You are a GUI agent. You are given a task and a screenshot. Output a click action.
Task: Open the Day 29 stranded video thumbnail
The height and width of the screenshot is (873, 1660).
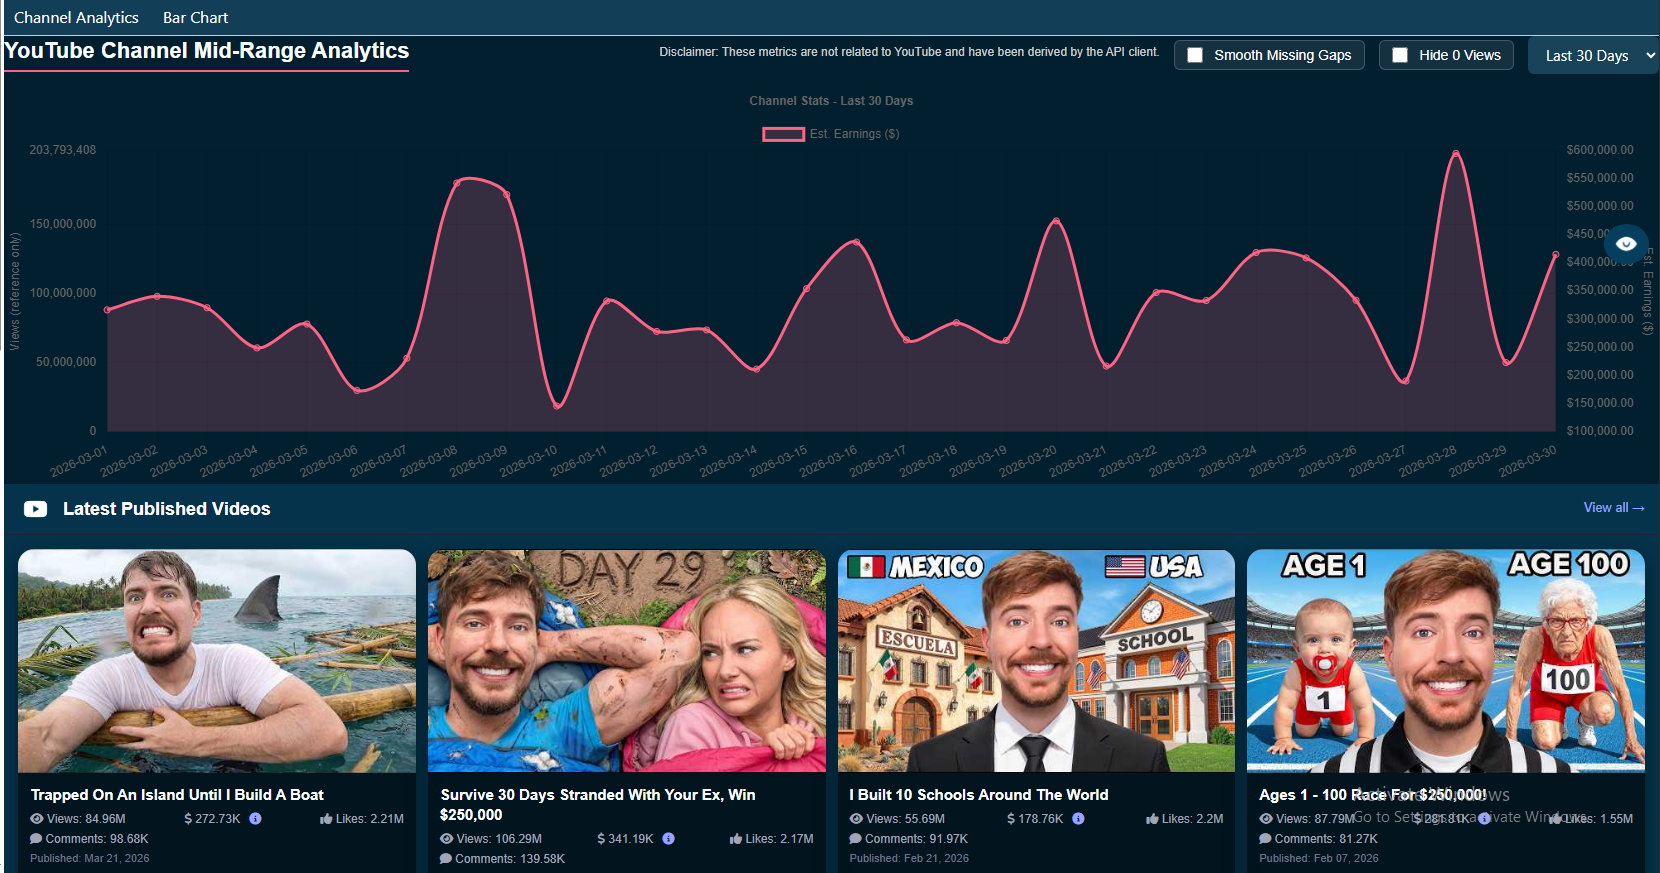tap(627, 661)
